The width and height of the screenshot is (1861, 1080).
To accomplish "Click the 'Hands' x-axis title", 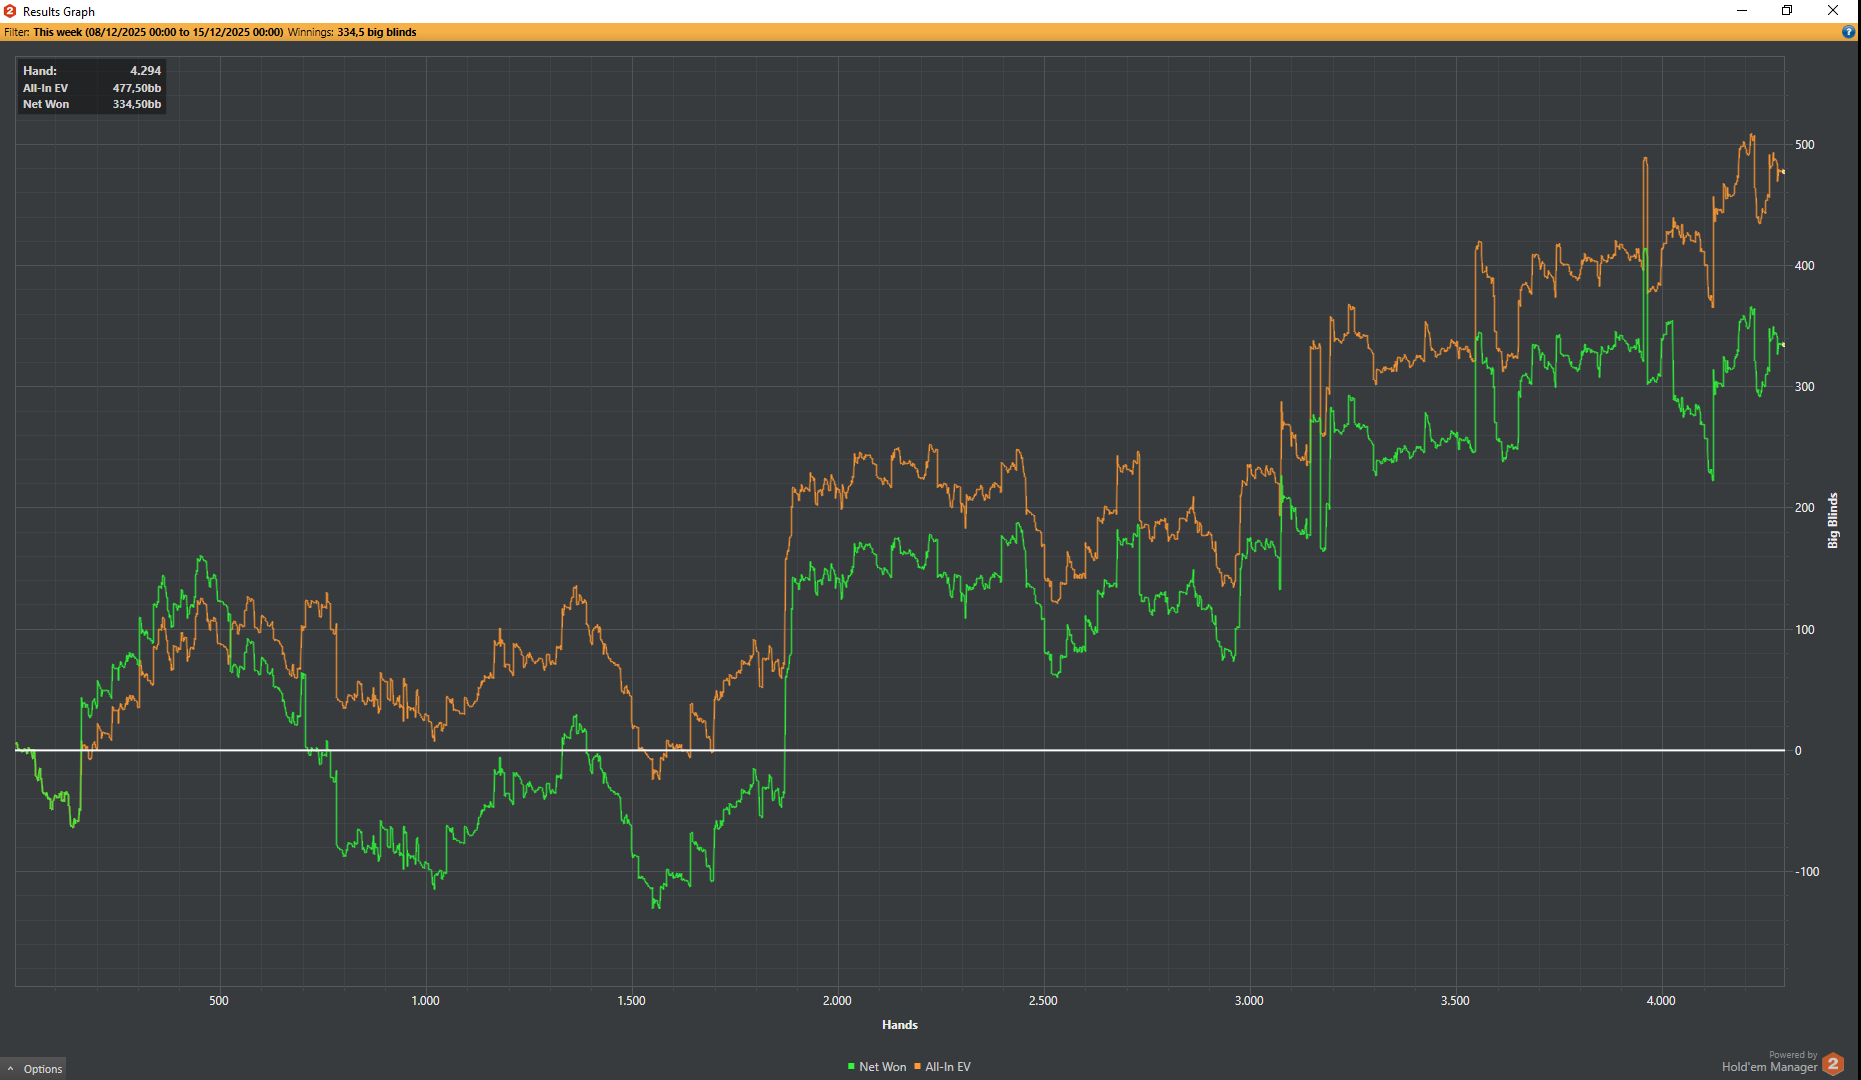I will (900, 1025).
